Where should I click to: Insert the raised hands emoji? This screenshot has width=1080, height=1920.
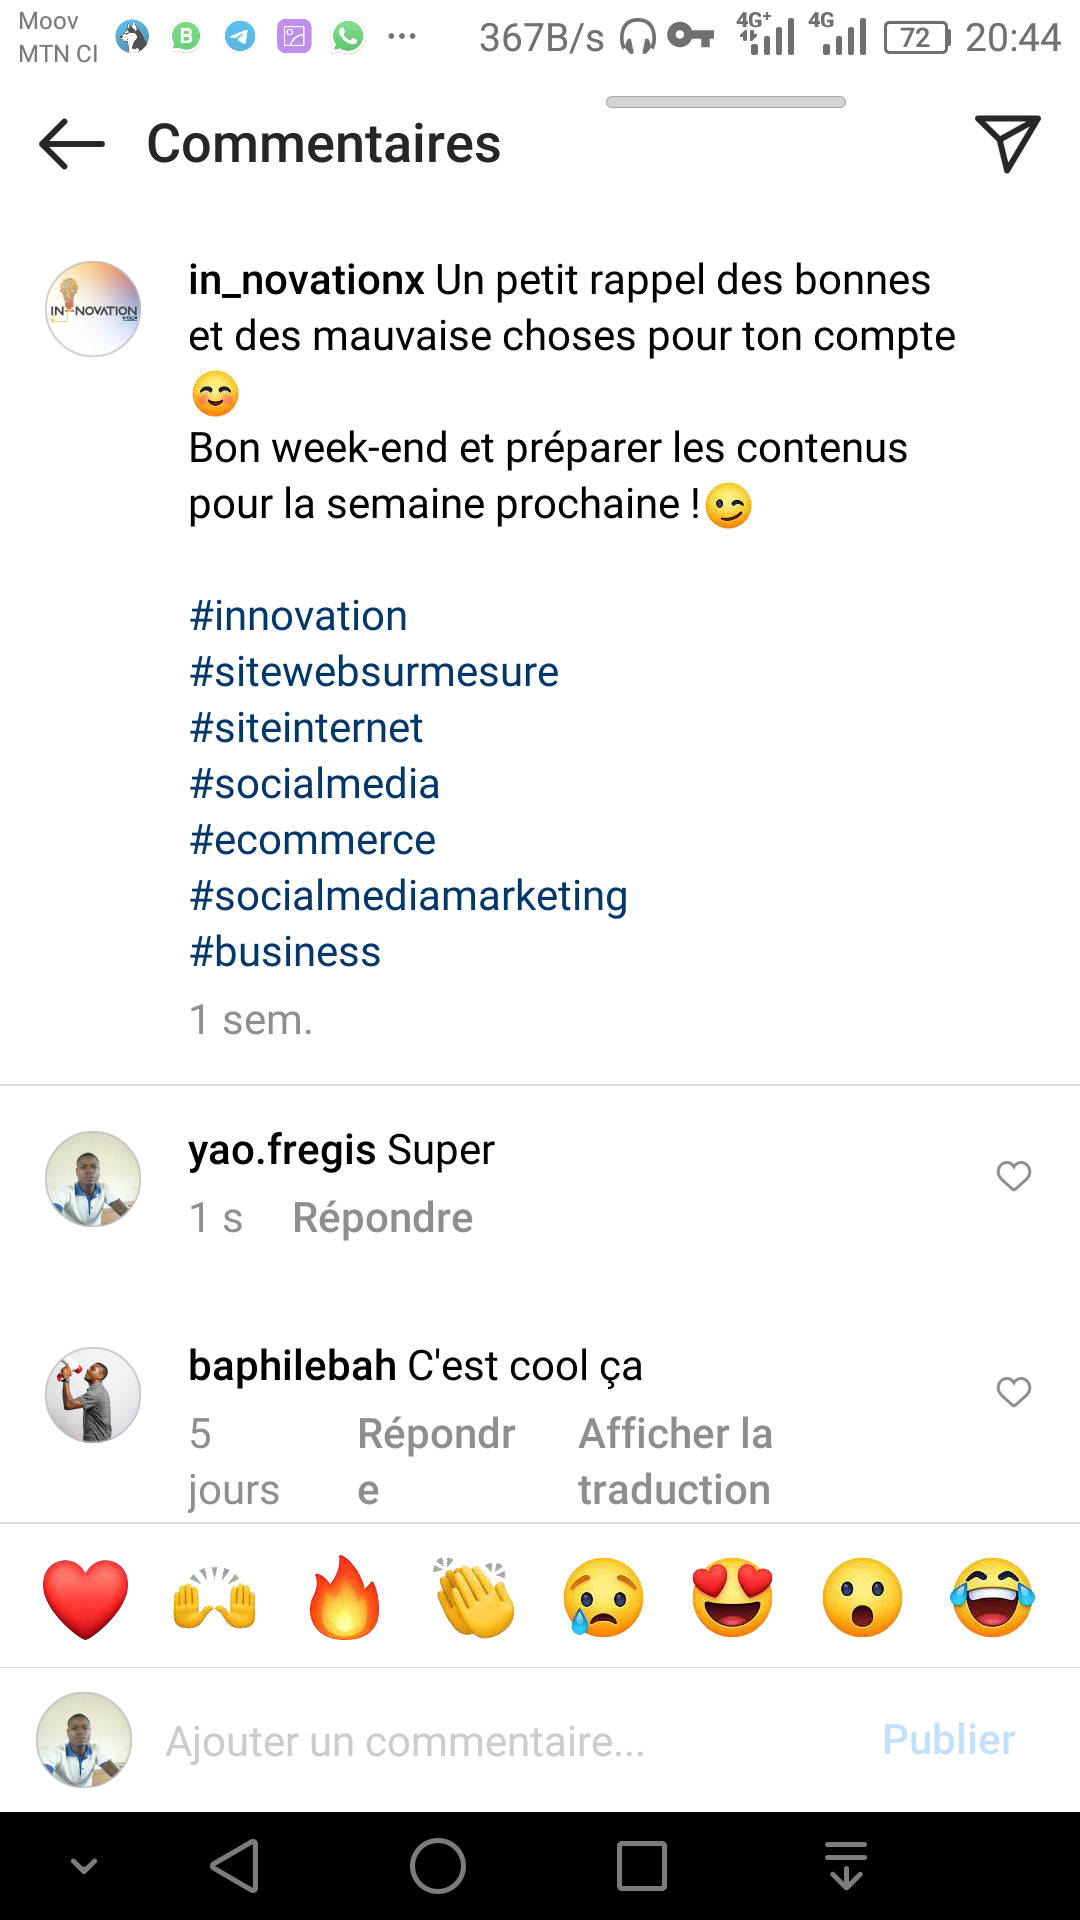click(x=215, y=1598)
